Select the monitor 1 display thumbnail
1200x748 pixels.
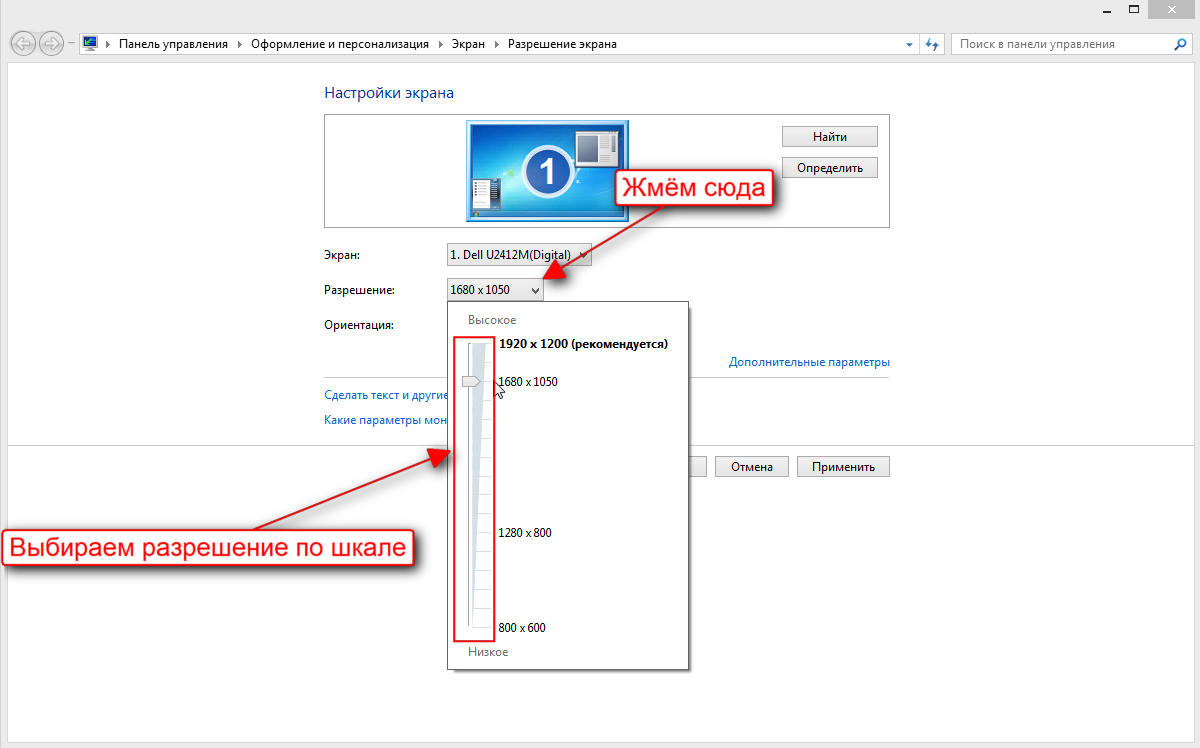click(547, 170)
